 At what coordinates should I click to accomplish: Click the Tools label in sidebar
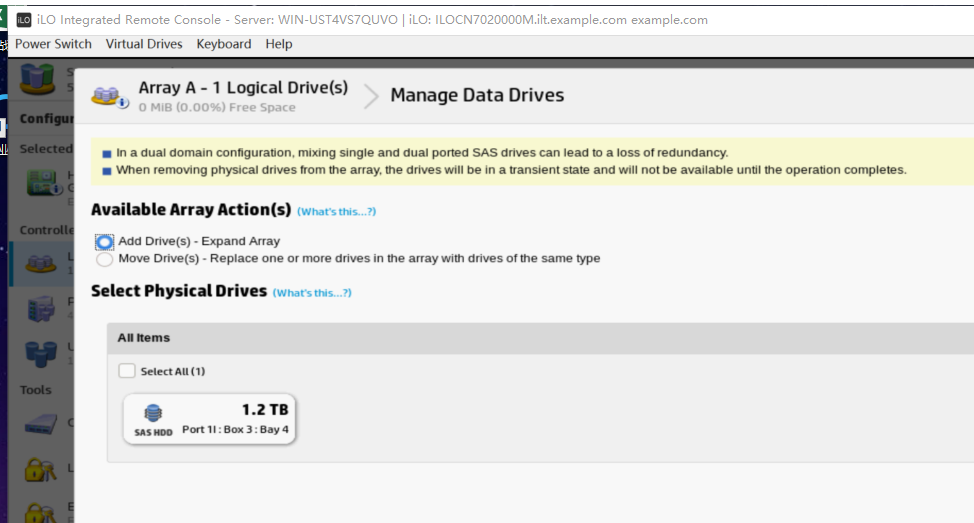point(35,390)
